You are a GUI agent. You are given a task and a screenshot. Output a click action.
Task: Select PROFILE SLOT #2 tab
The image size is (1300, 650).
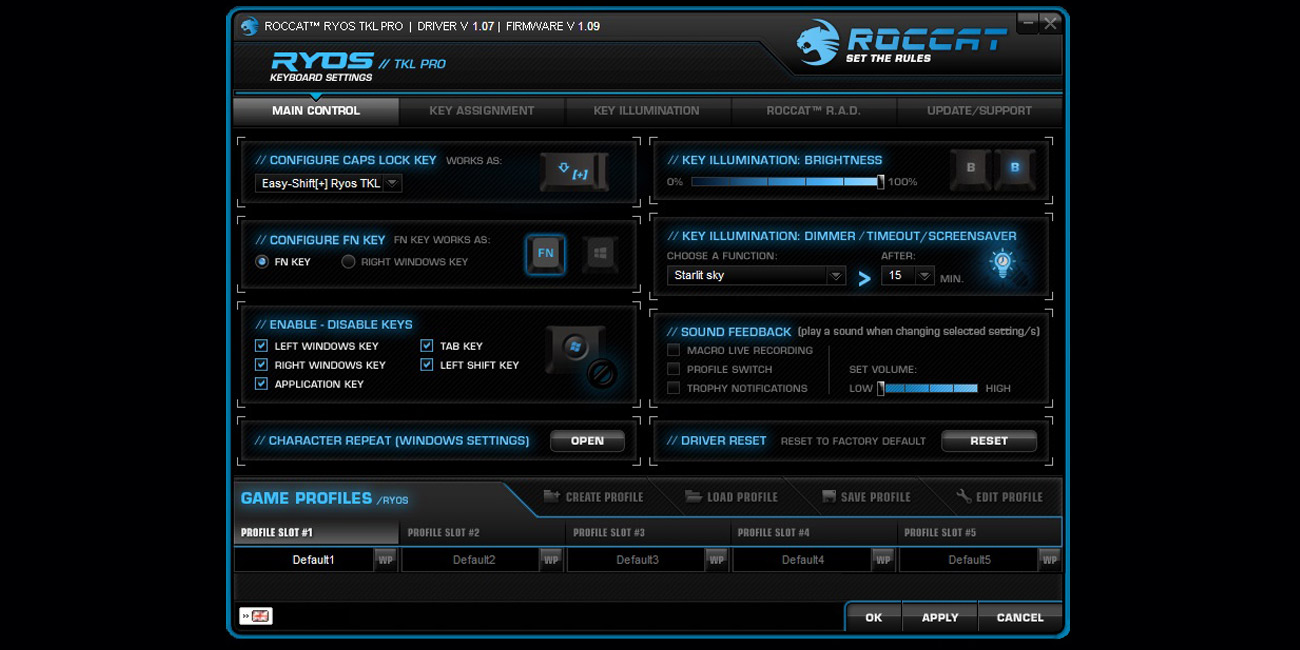click(x=482, y=532)
